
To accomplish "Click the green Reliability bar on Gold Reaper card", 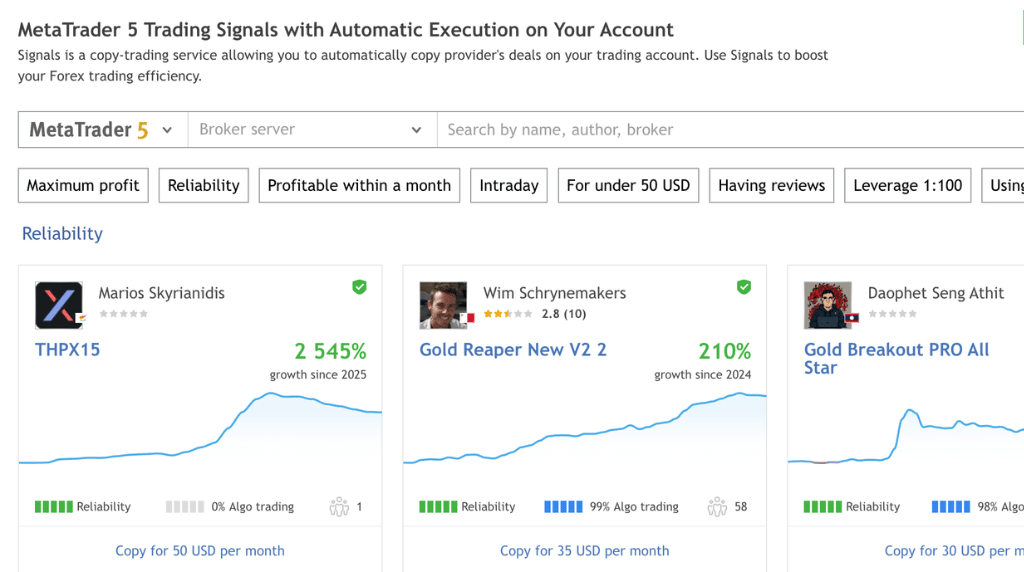I will pos(438,507).
